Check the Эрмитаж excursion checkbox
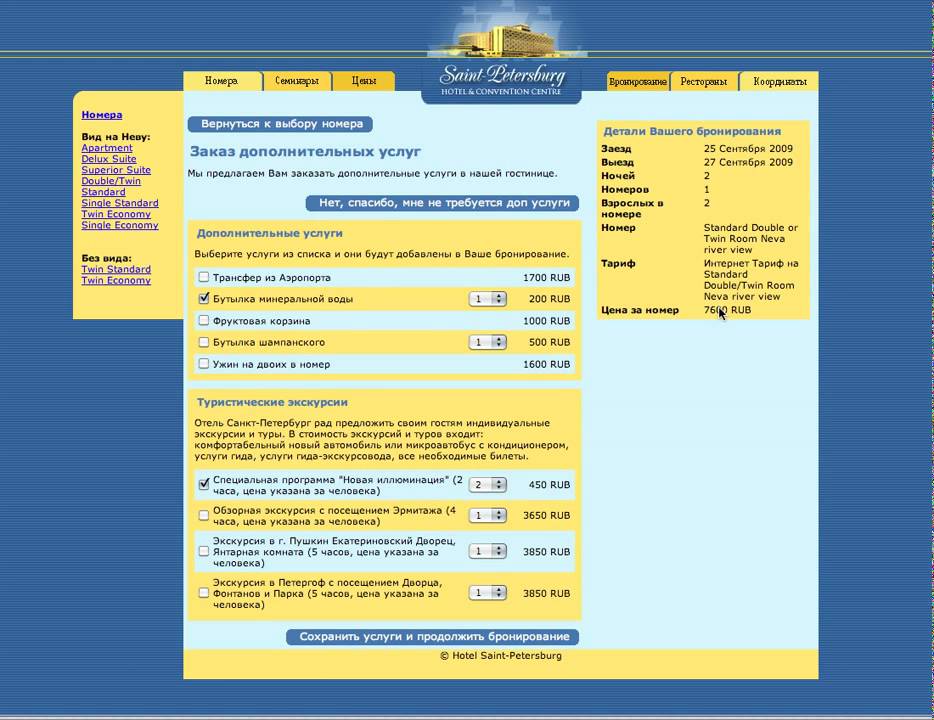Screen dimensions: 934x720 click(204, 515)
